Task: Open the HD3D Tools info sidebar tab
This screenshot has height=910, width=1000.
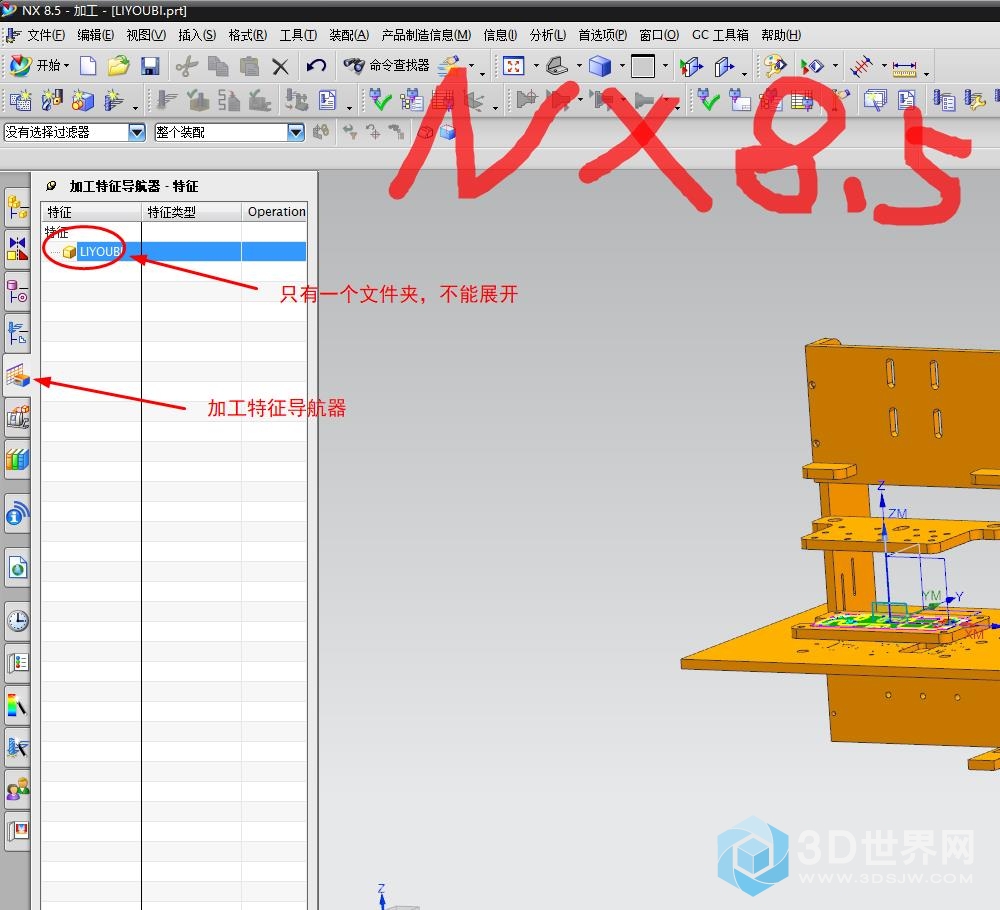Action: (x=17, y=514)
